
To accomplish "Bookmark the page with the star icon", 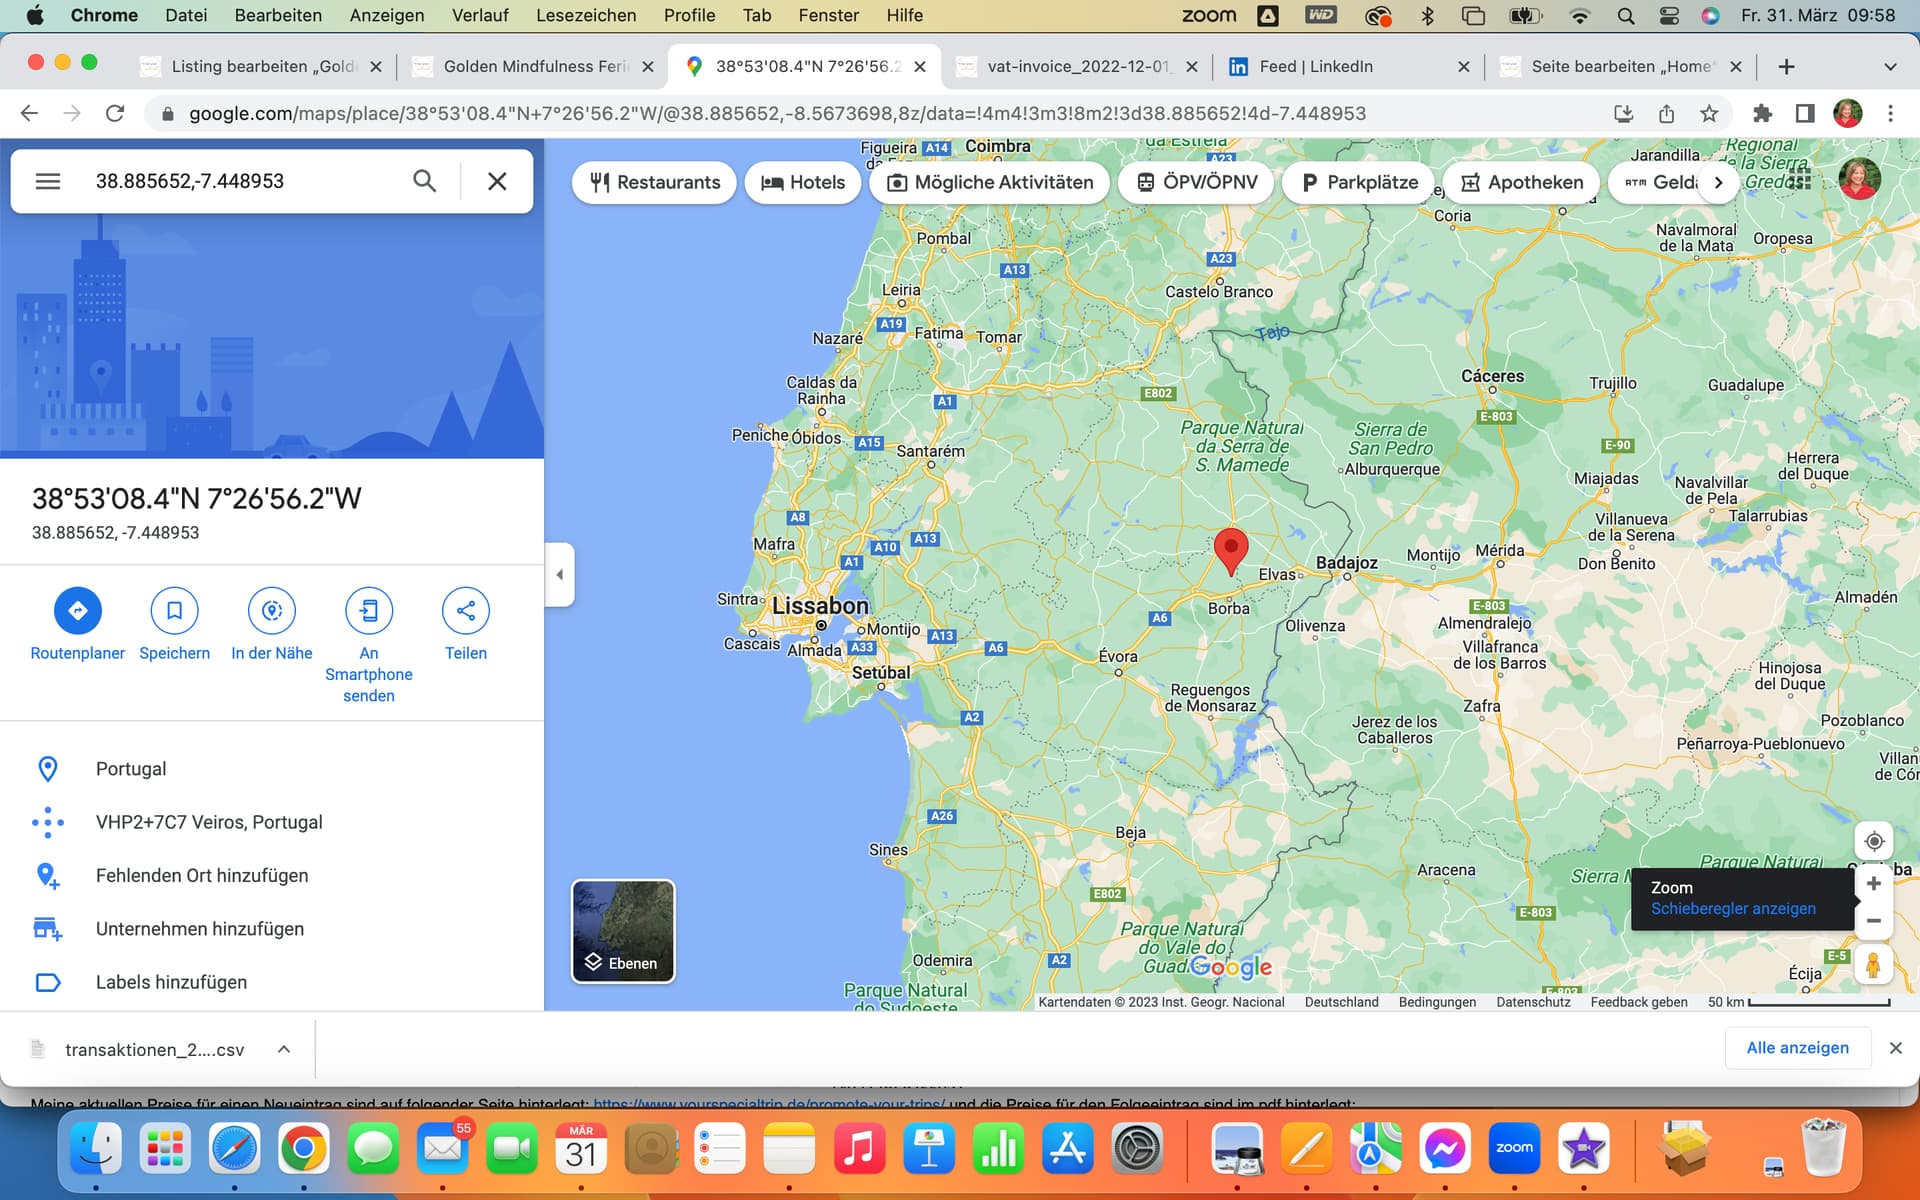I will click(1709, 113).
